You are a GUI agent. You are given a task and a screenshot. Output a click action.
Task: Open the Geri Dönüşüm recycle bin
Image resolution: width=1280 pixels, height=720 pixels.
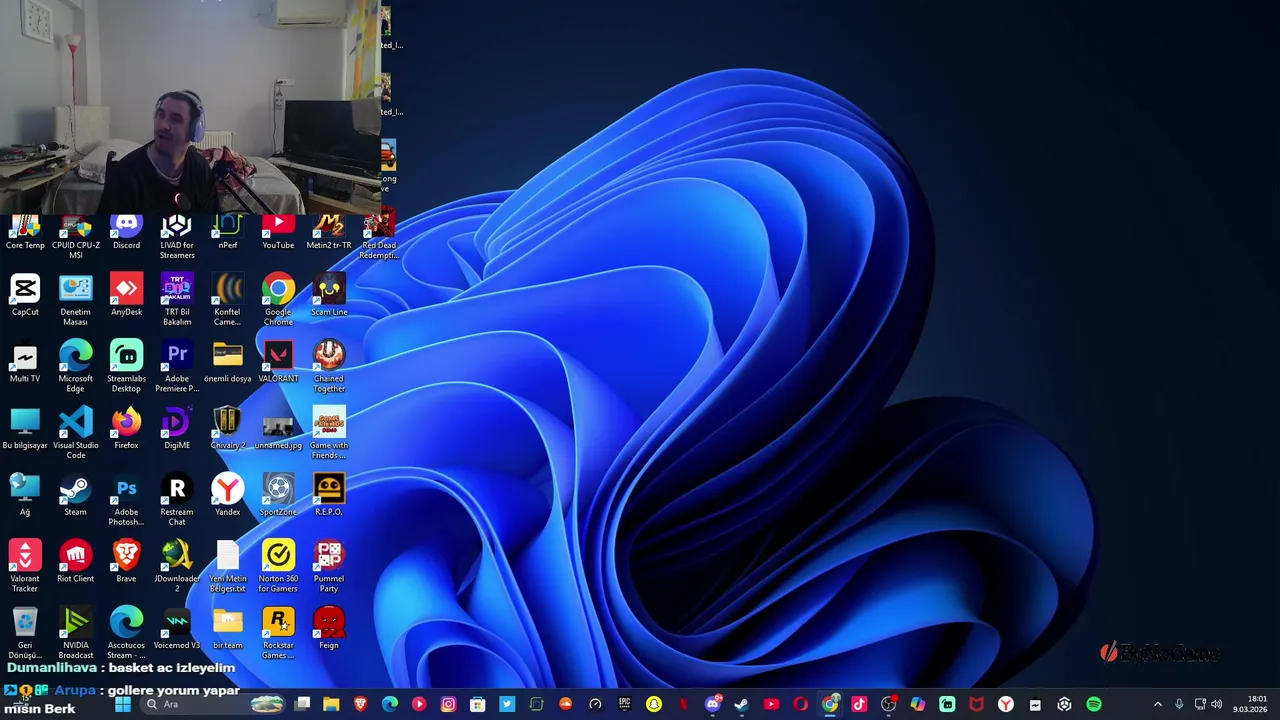coord(25,633)
